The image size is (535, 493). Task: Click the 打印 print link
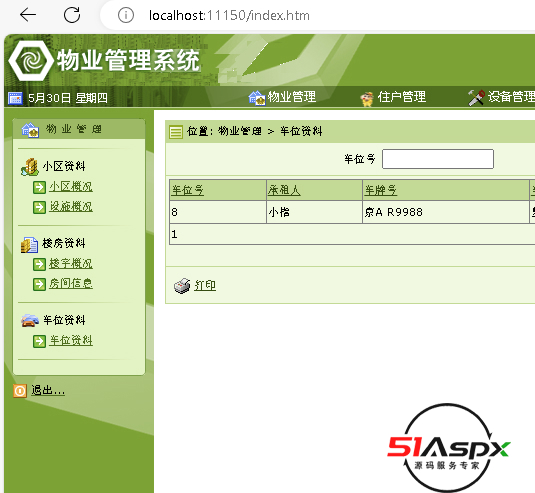[x=205, y=285]
